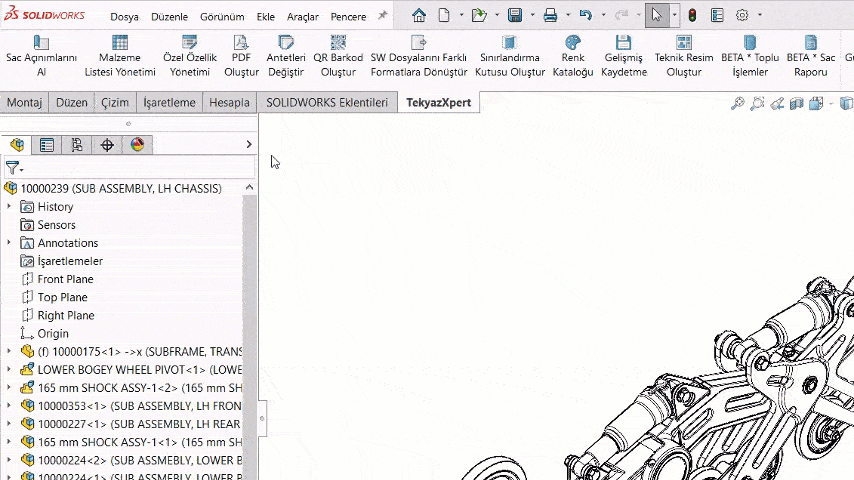The image size is (854, 480).
Task: Select the FeatureManager design tree tab icon
Action: [x=17, y=144]
